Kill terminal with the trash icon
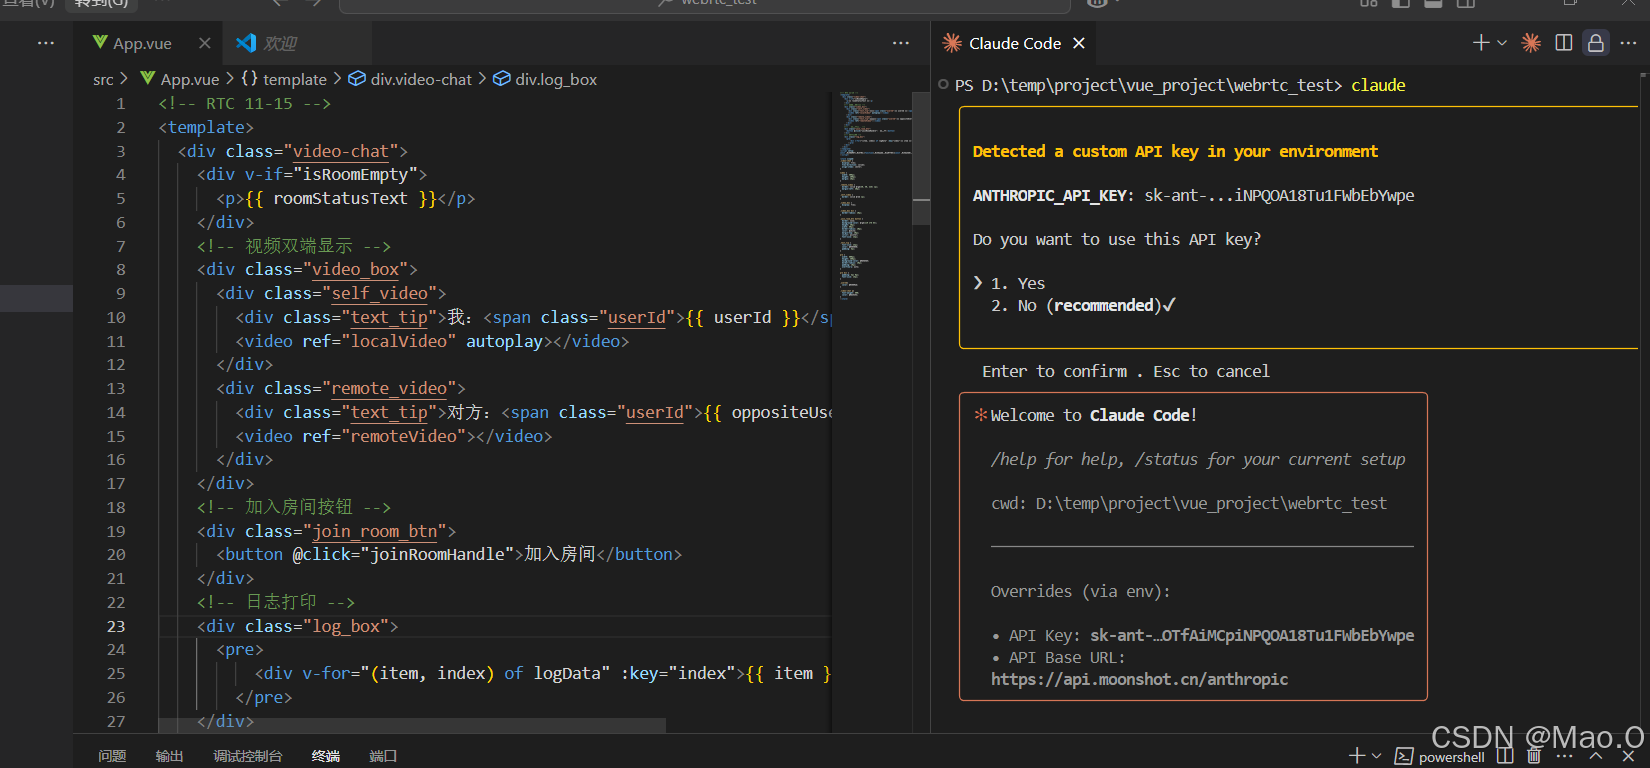The image size is (1650, 768). pyautogui.click(x=1534, y=756)
